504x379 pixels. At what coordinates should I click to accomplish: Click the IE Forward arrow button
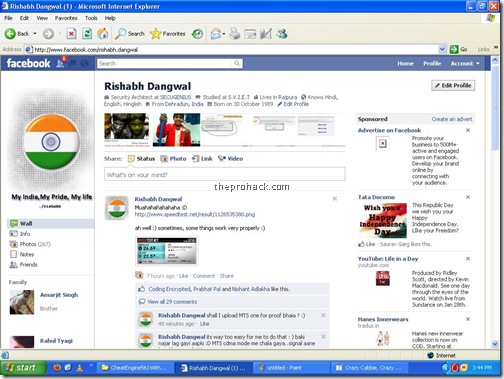[48, 33]
